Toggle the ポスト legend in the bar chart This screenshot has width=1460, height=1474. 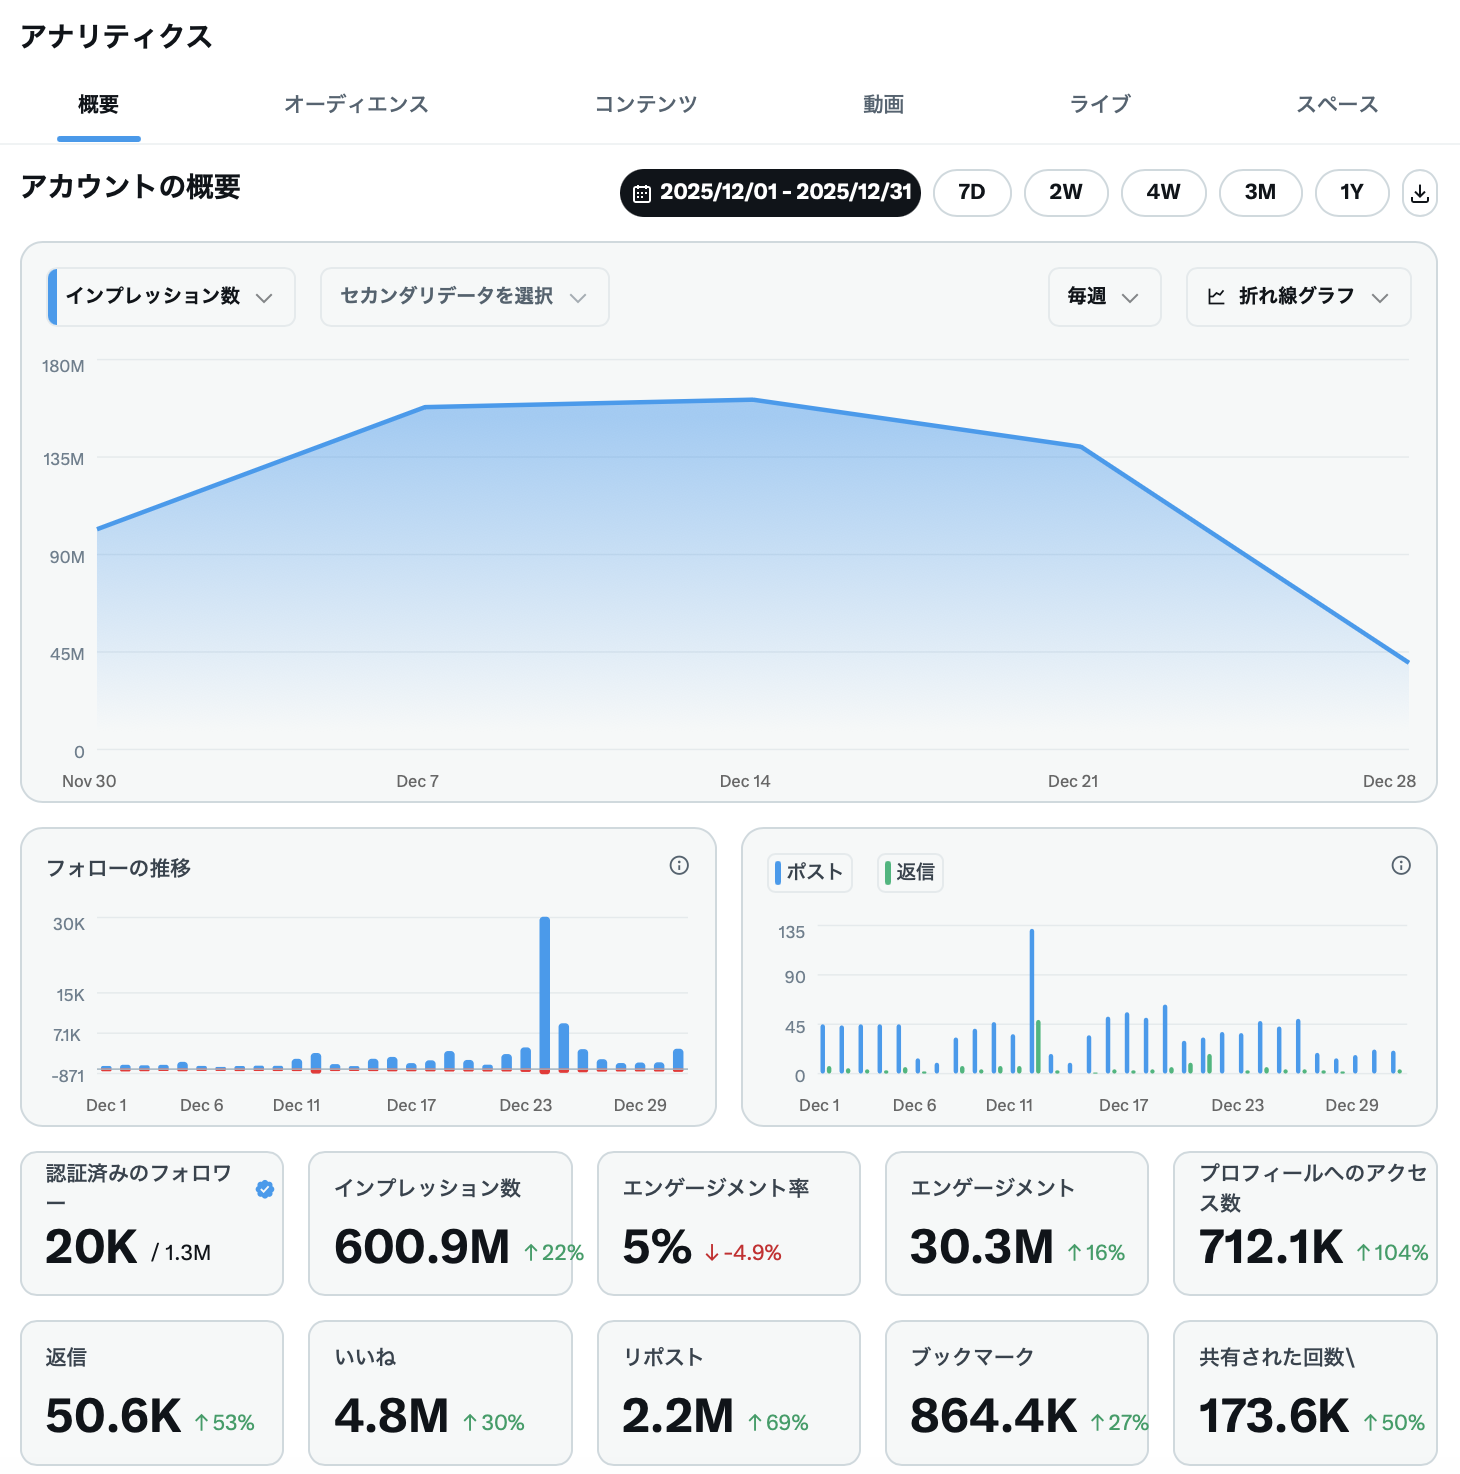click(x=810, y=872)
